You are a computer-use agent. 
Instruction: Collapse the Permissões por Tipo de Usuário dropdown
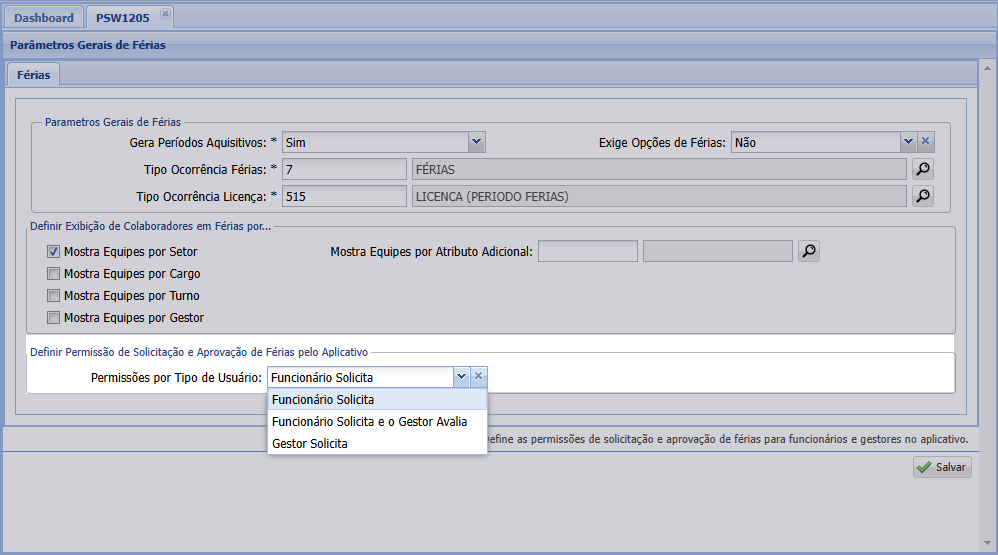[x=460, y=377]
